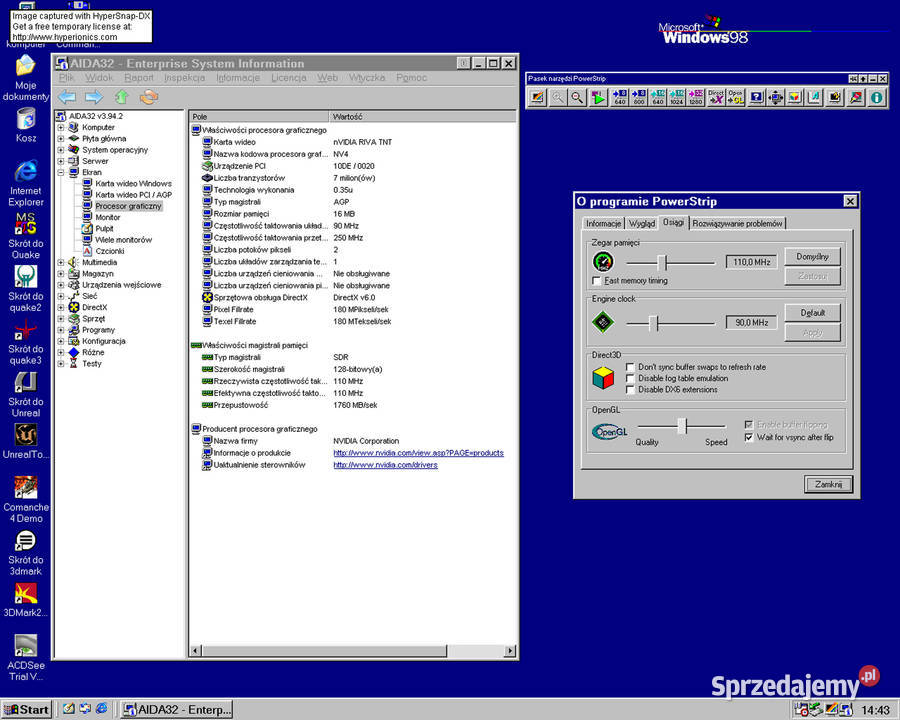The image size is (900, 720).
Task: Click the Engine clock slider handle
Action: pyautogui.click(x=653, y=323)
